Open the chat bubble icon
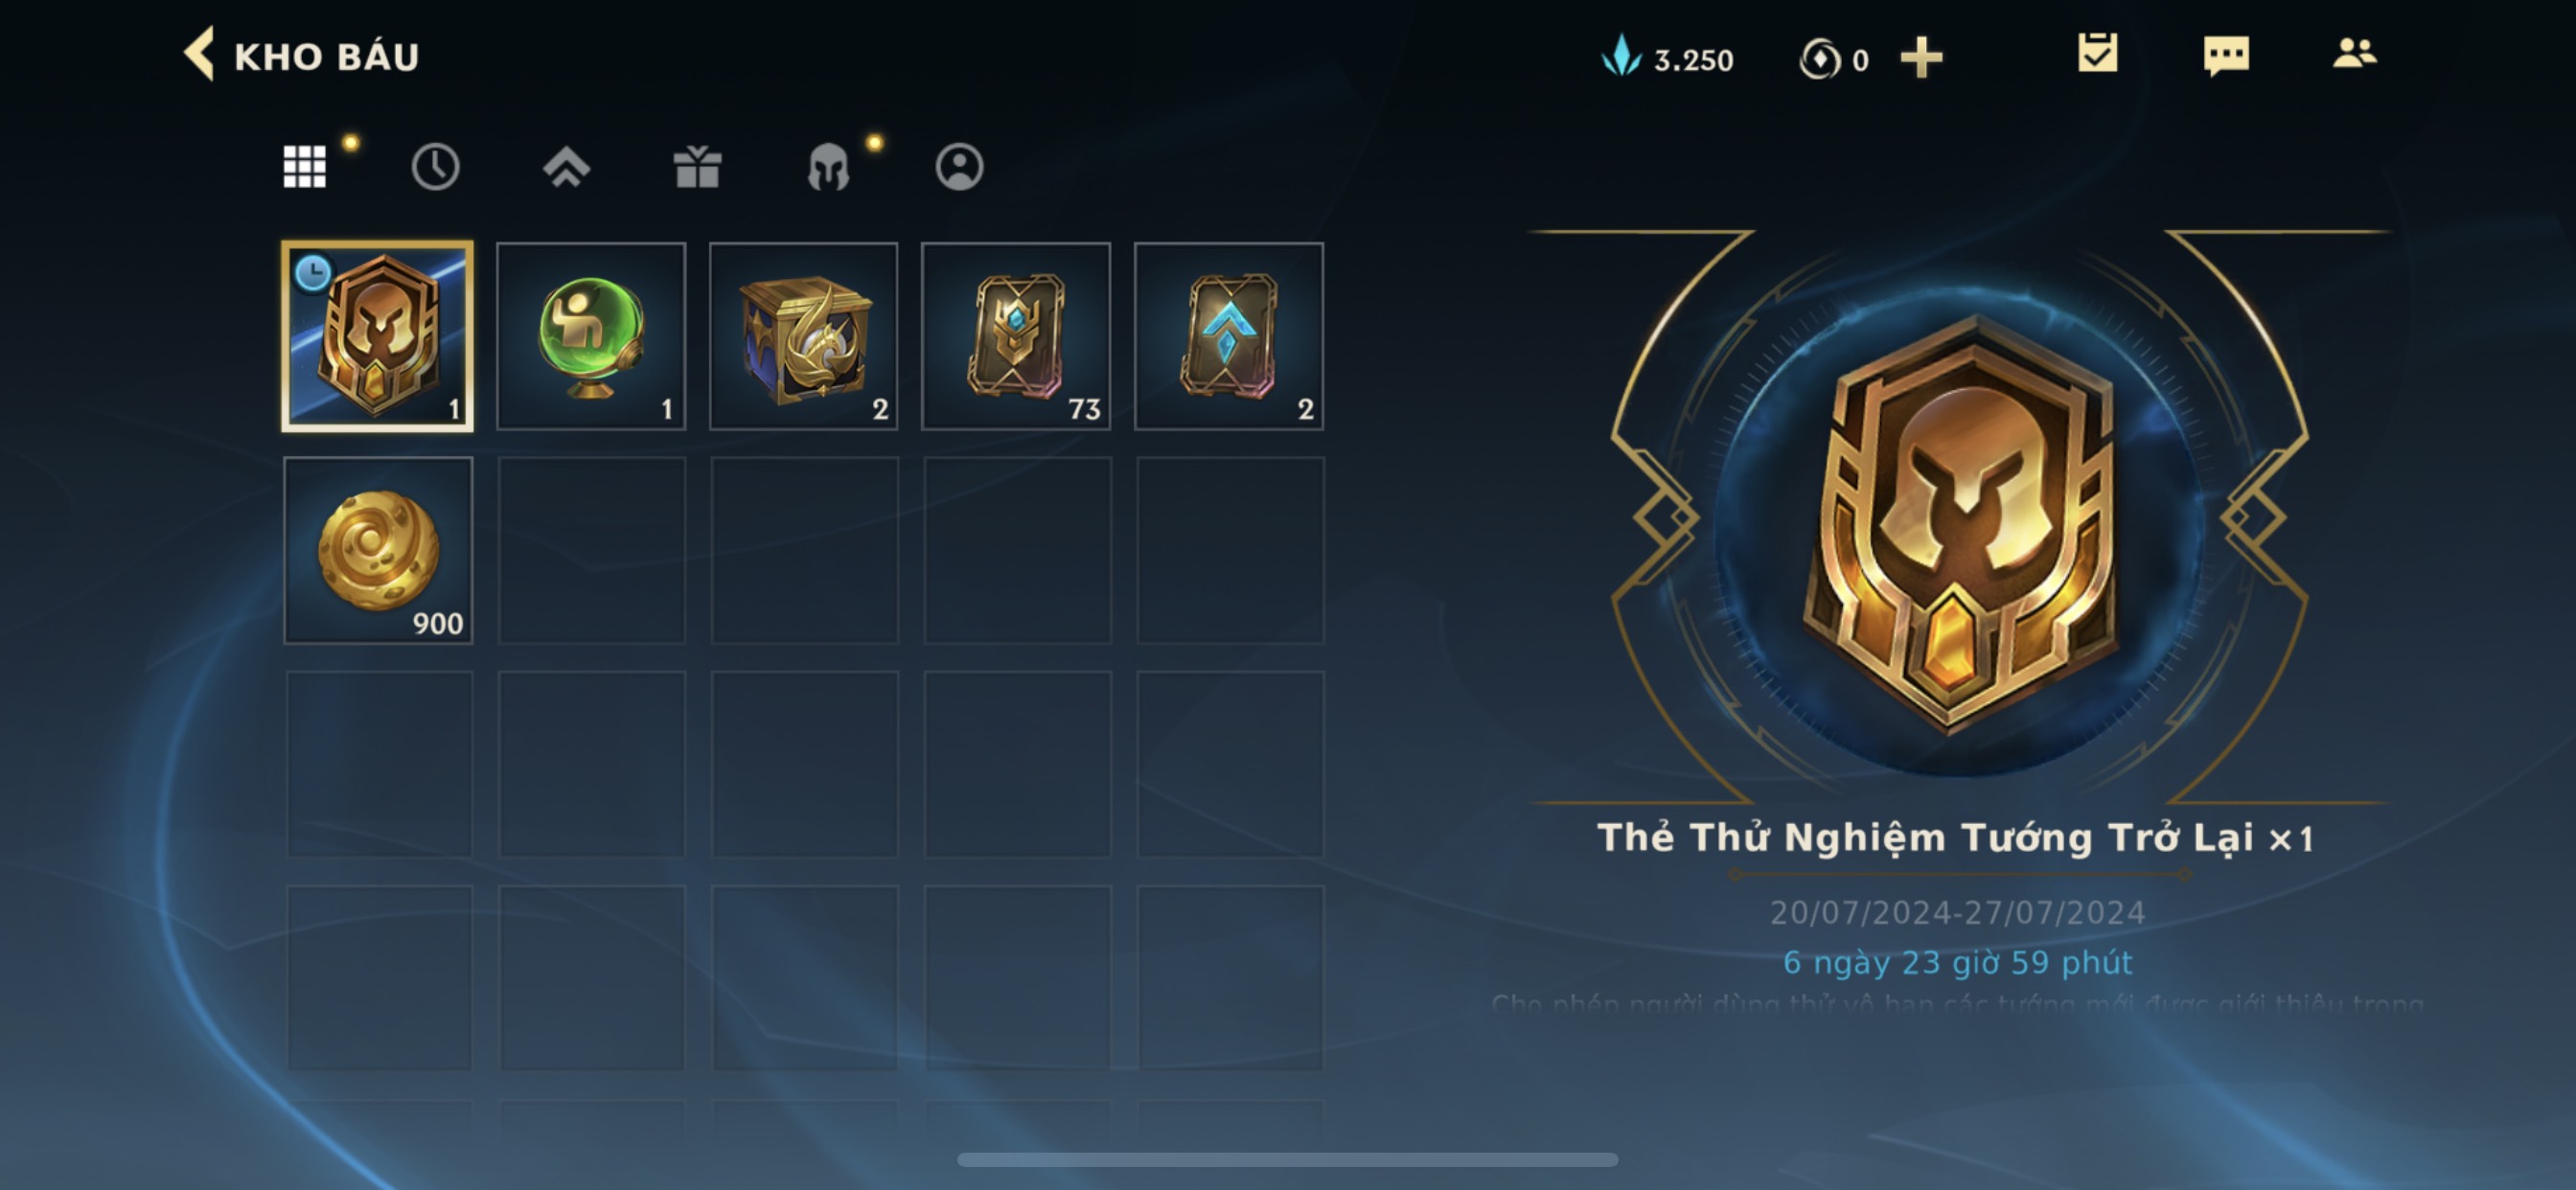 click(2226, 55)
